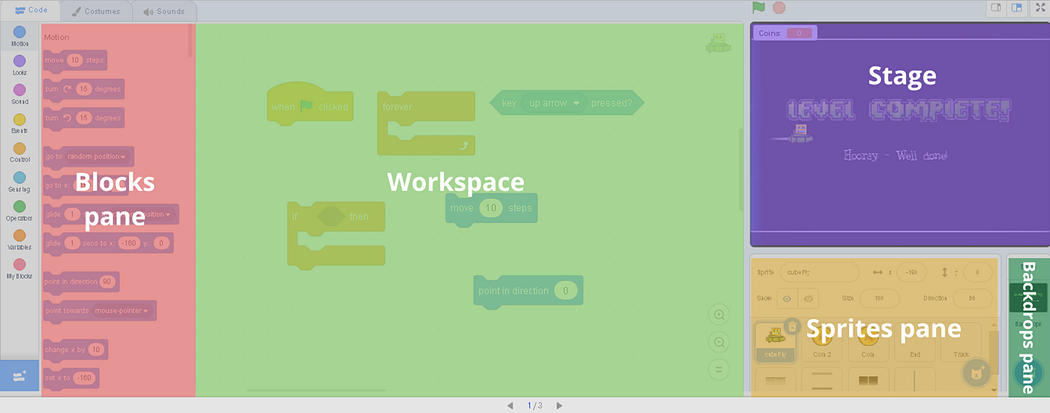Switch to large stage layout
This screenshot has width=1050, height=413.
(x=1017, y=7)
